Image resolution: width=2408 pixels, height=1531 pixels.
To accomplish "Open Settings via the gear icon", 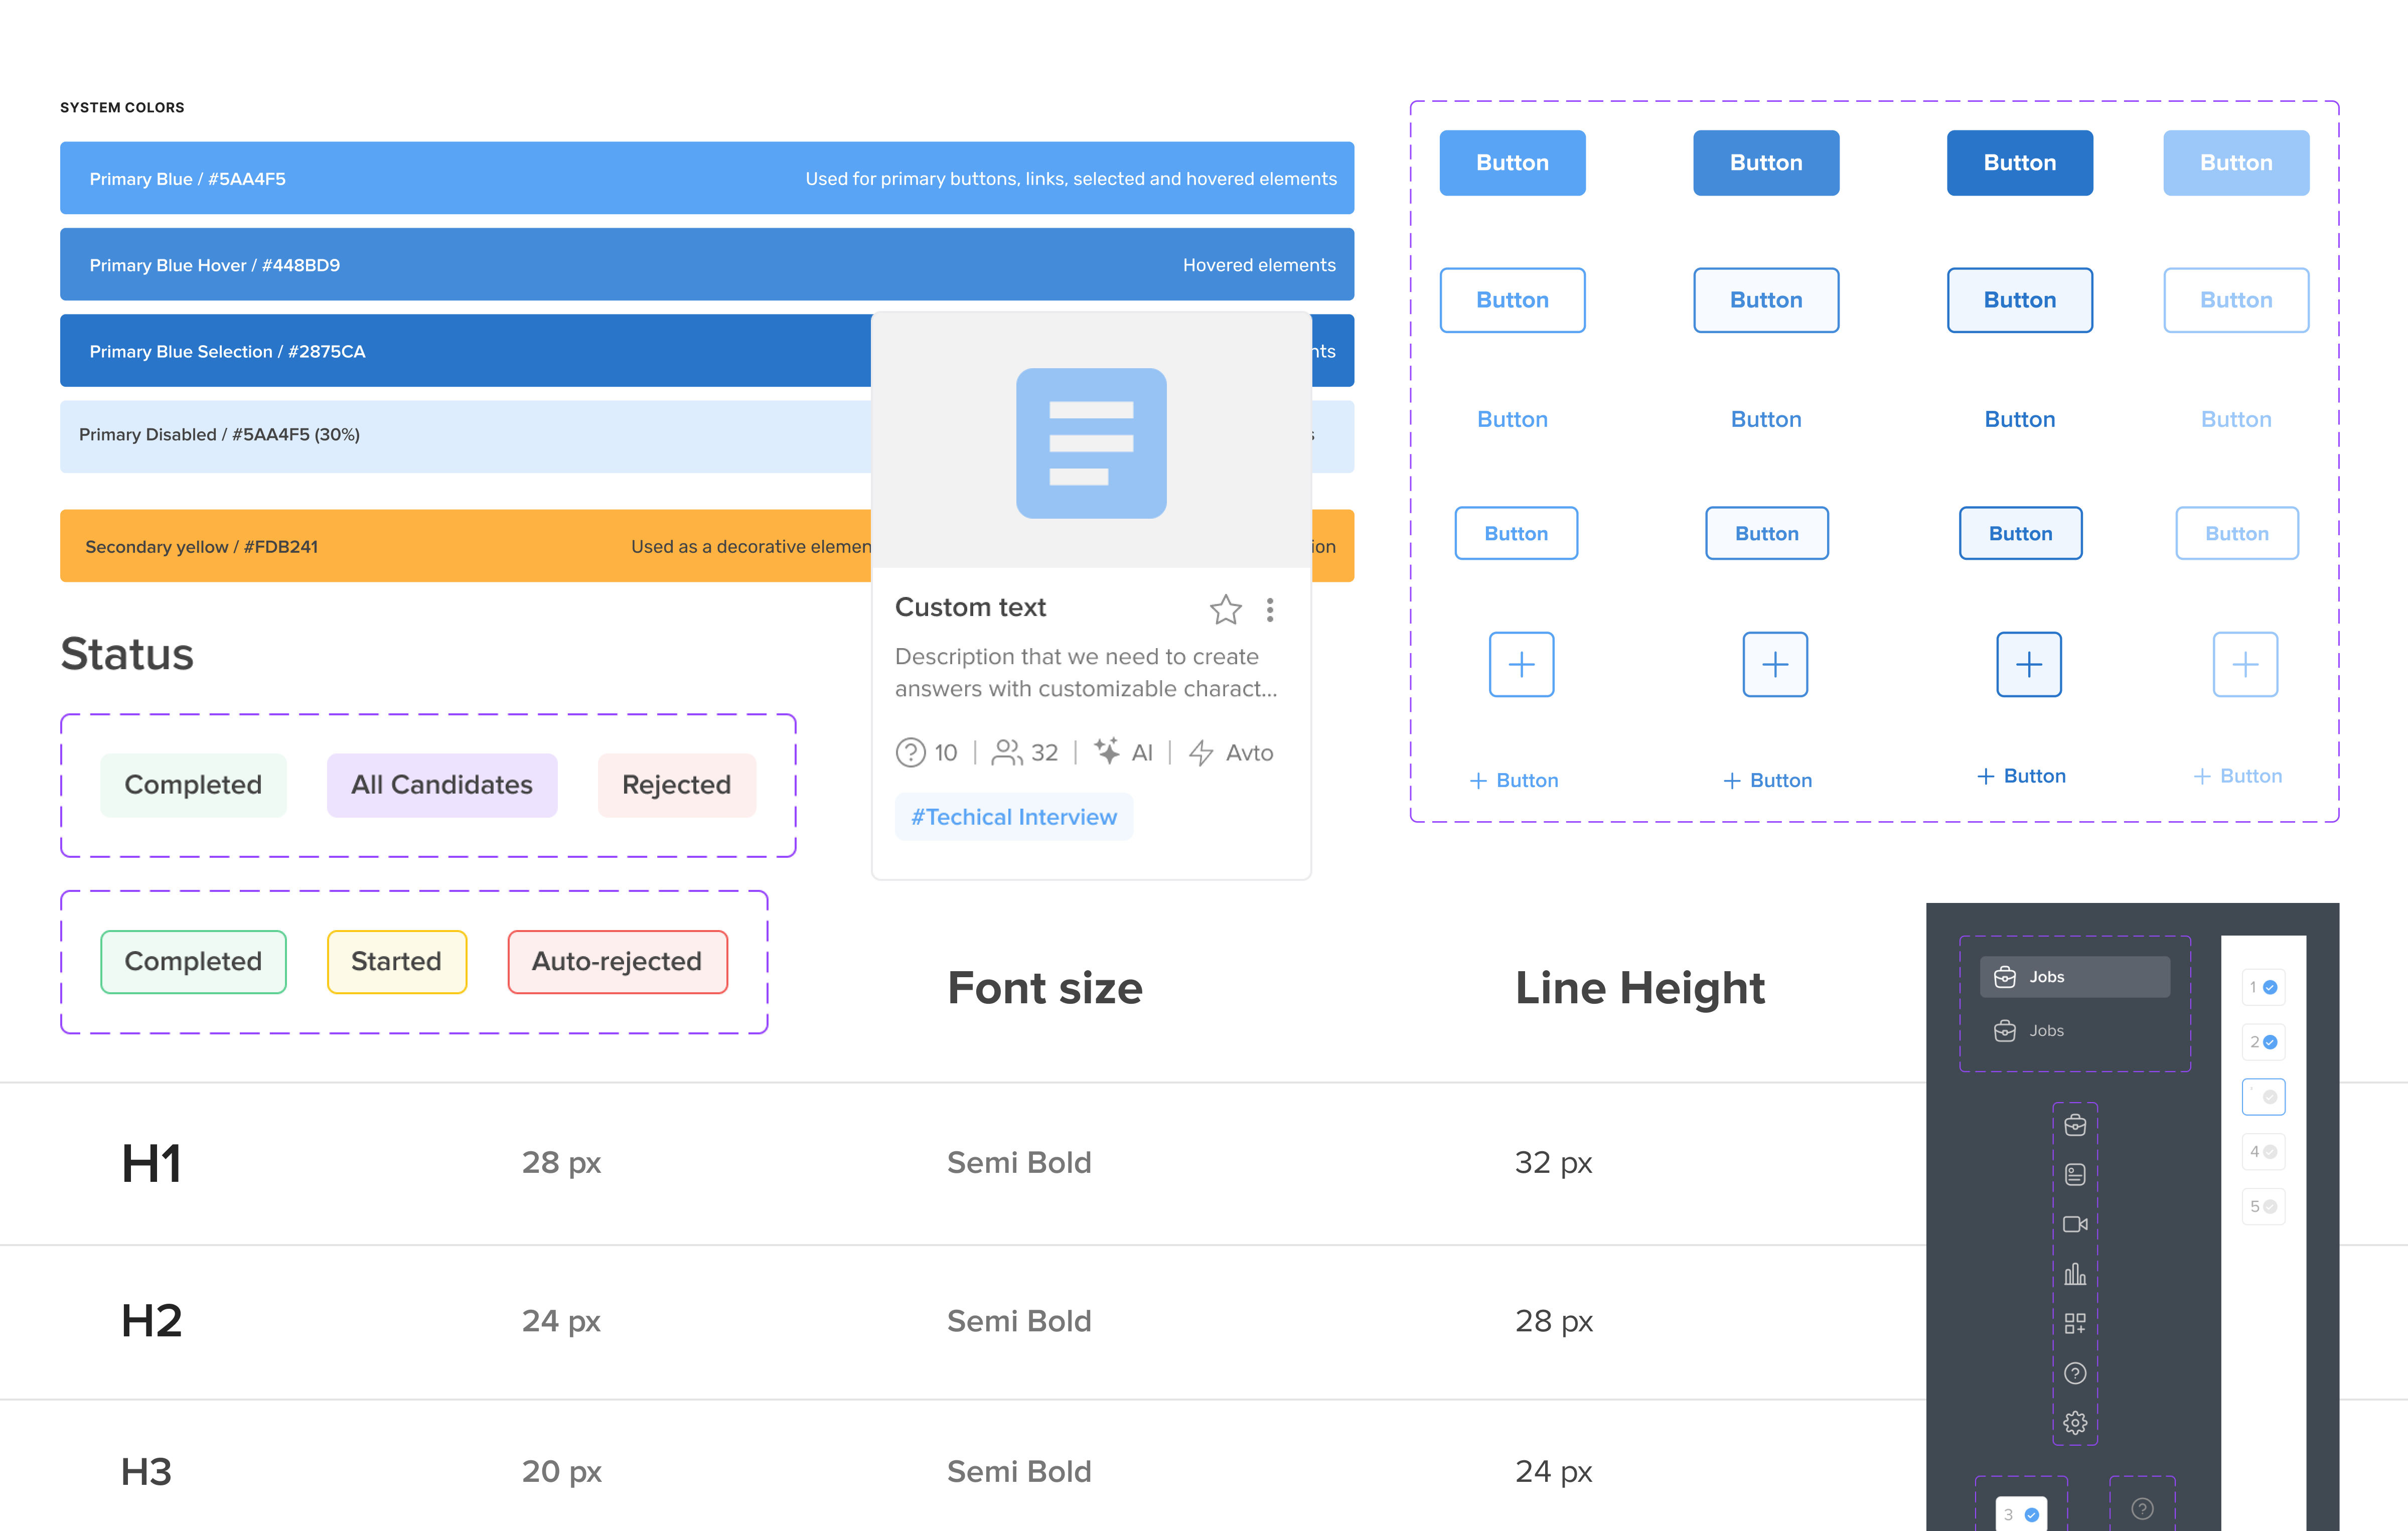I will click(x=2075, y=1422).
